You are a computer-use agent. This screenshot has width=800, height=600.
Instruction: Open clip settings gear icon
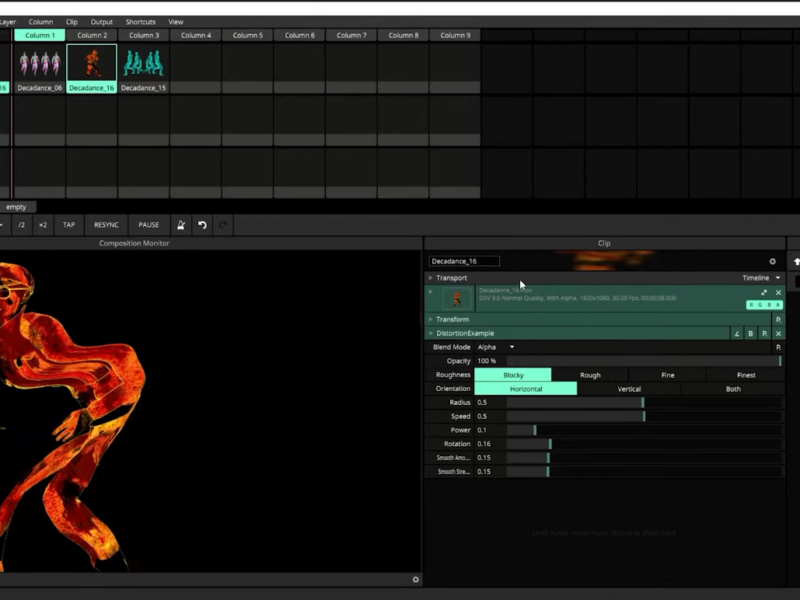pyautogui.click(x=772, y=261)
